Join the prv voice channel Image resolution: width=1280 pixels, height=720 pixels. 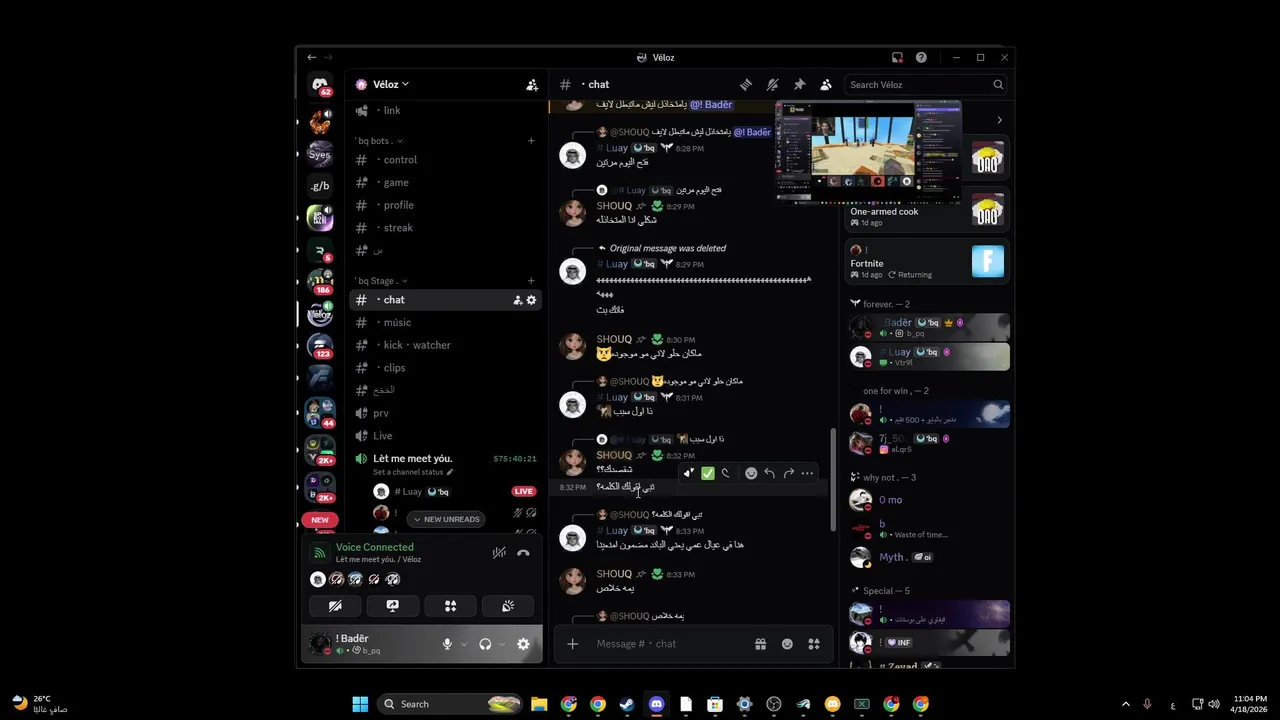pyautogui.click(x=445, y=413)
